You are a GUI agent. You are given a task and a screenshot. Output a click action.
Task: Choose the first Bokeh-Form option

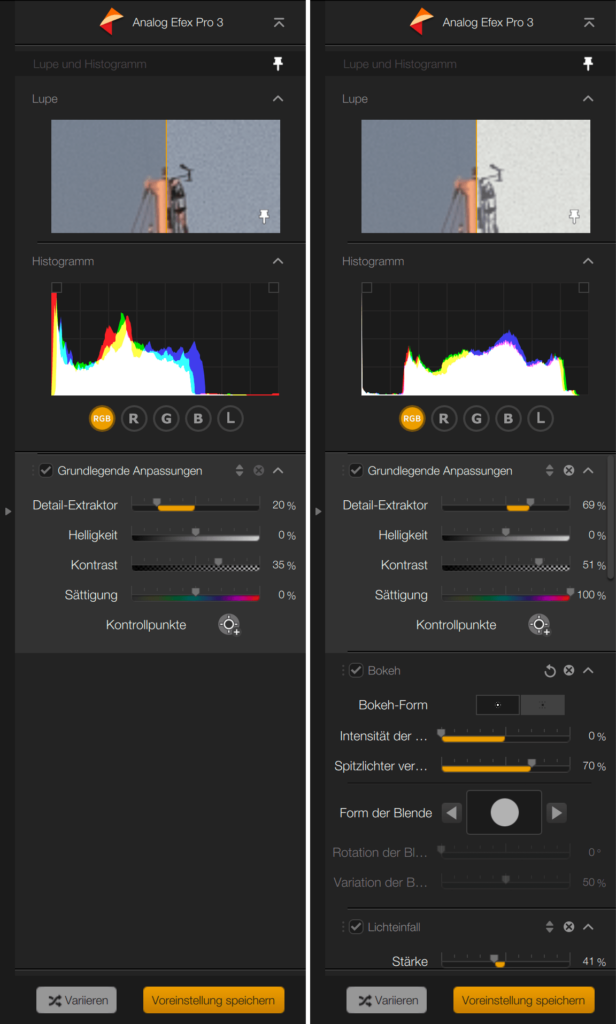[498, 705]
